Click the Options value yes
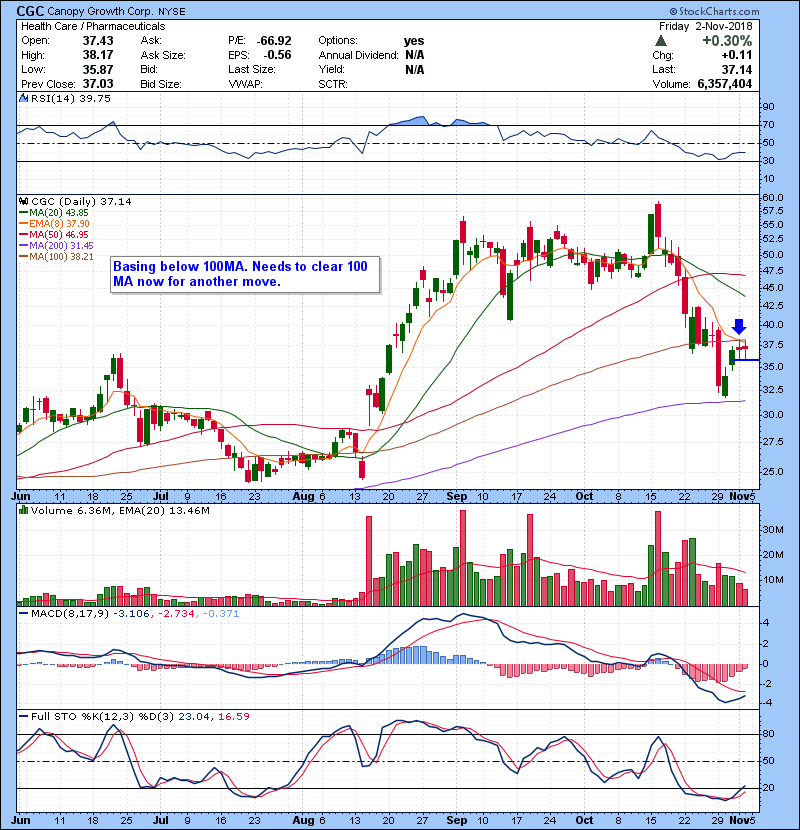800x830 pixels. (x=414, y=41)
